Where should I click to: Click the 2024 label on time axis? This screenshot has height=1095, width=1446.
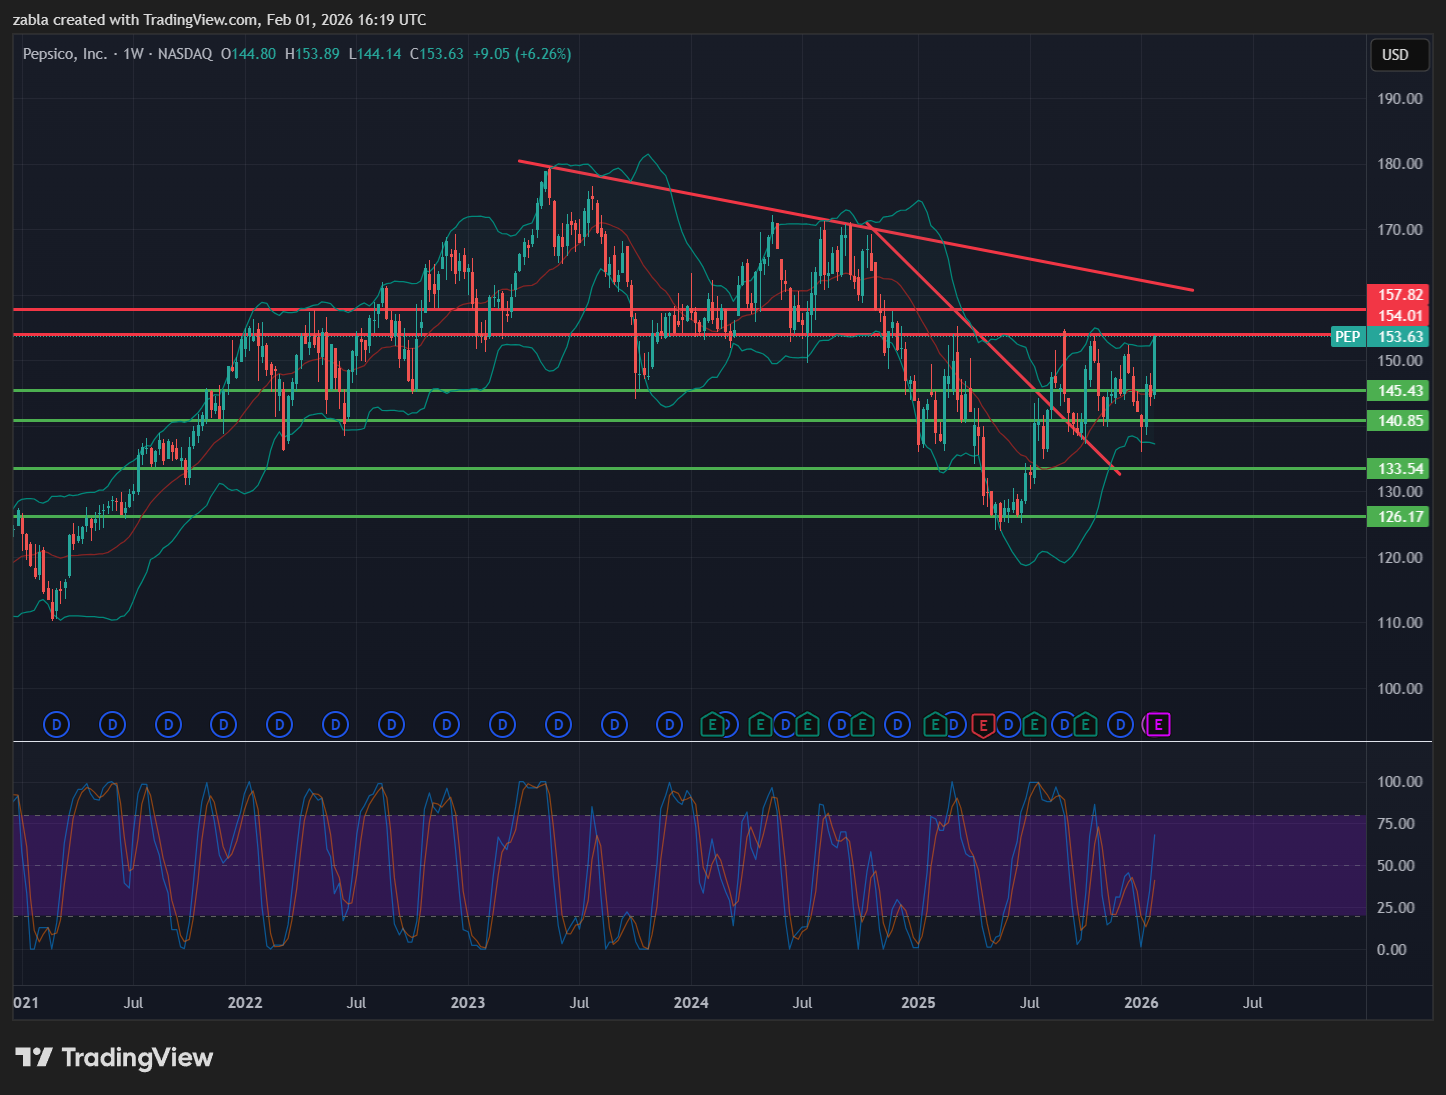[691, 1002]
